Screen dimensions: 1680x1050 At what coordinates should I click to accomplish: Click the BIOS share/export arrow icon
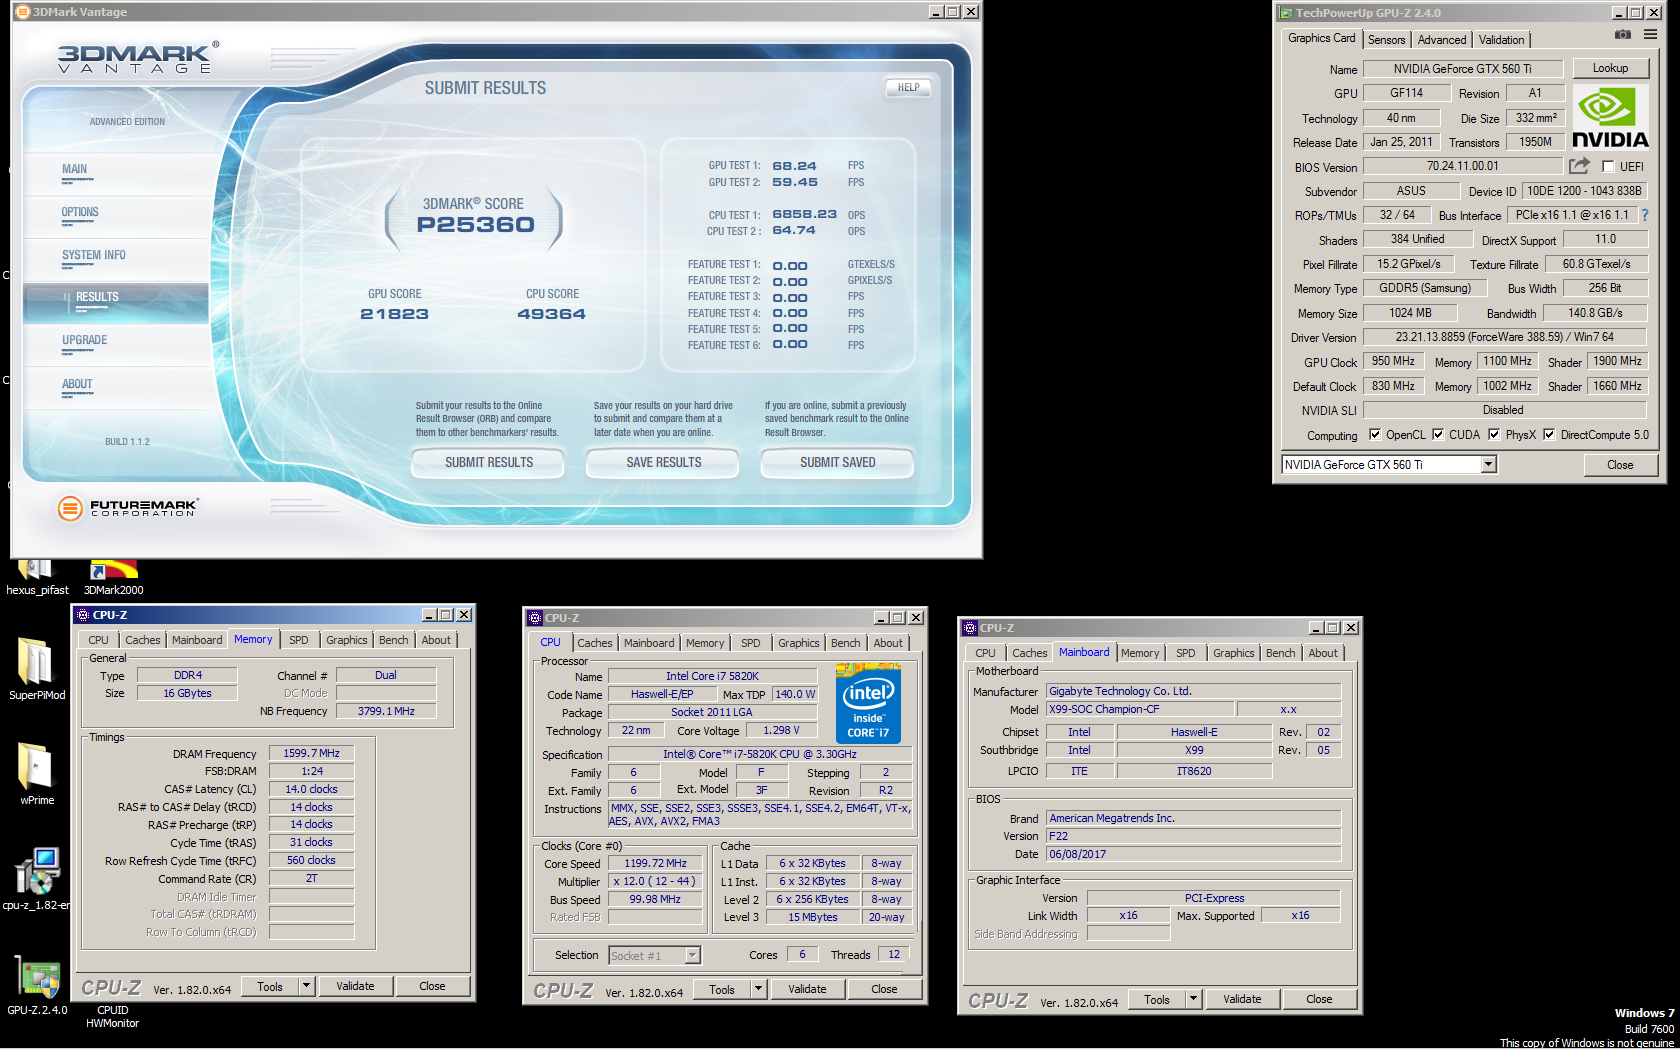click(x=1579, y=166)
